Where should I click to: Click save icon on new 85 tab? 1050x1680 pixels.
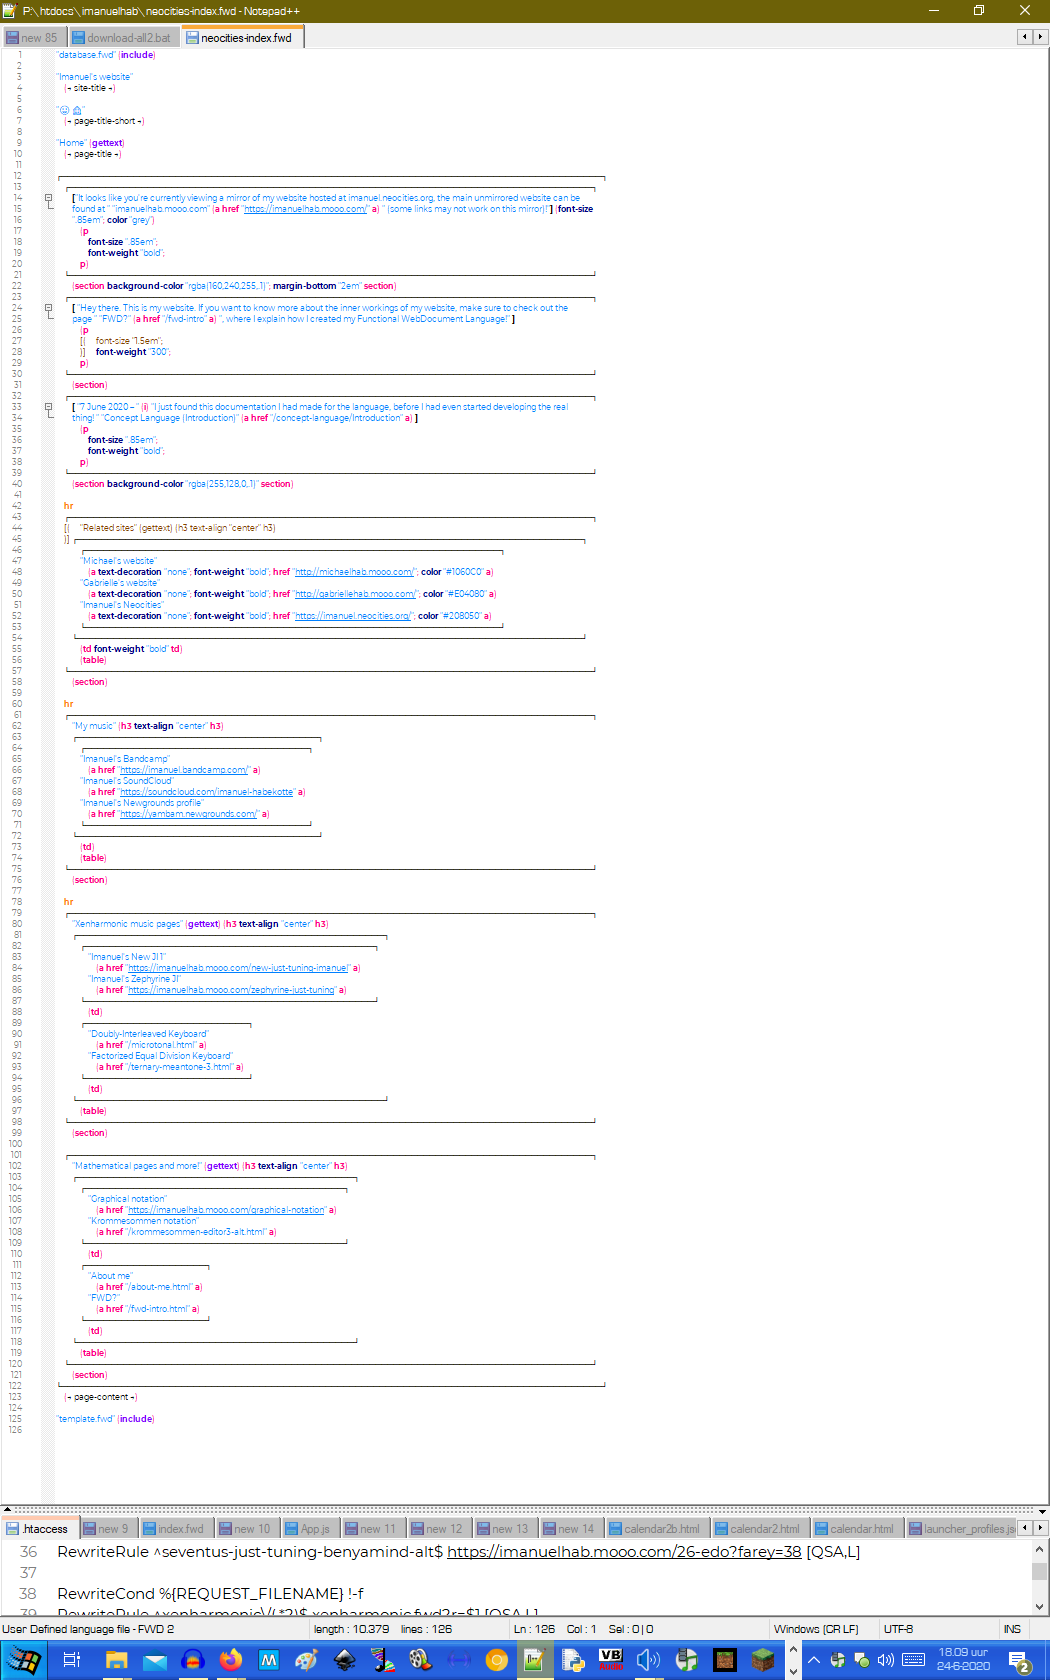[13, 38]
